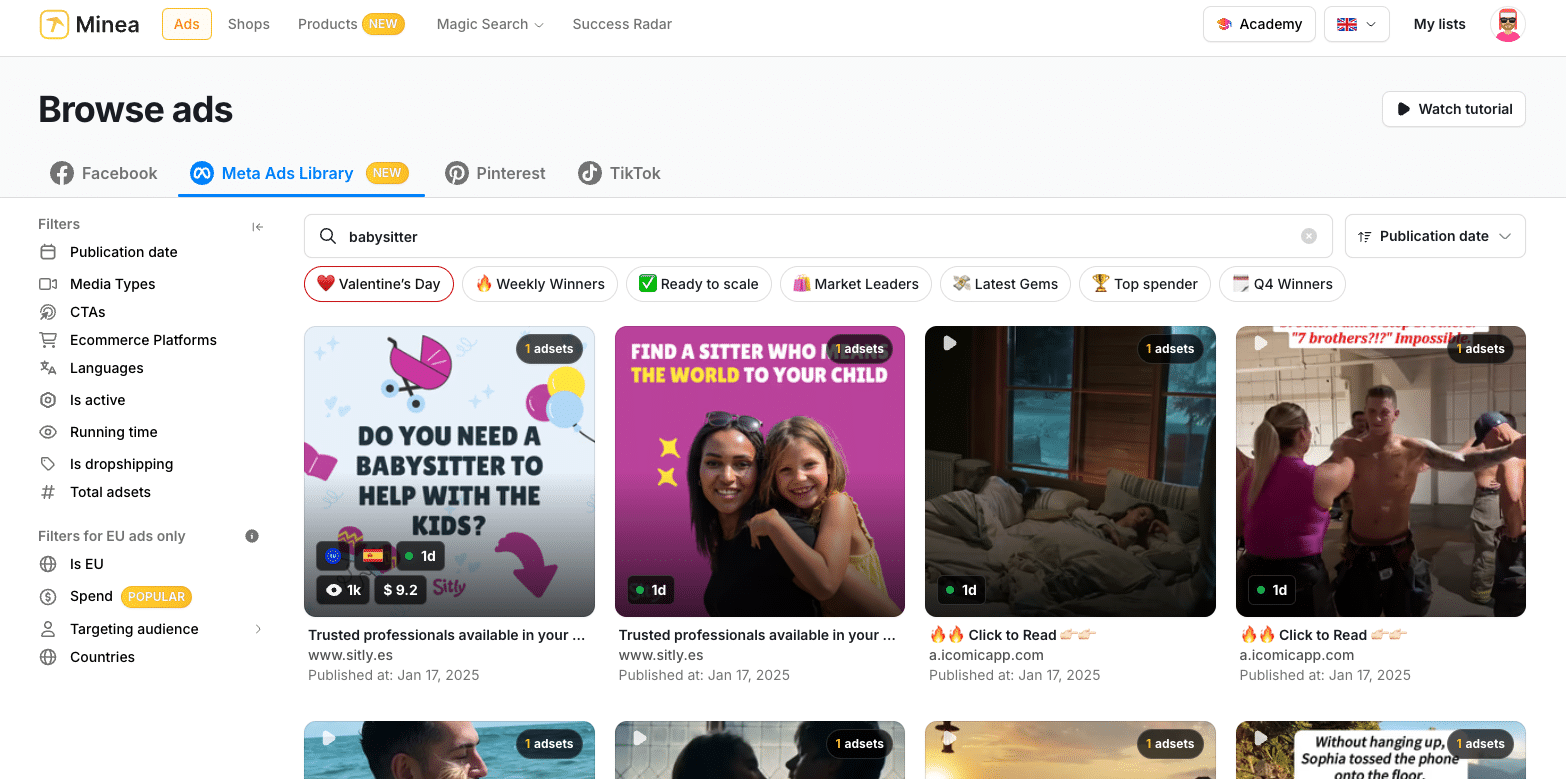Clear the babysitter search text
Screen dimensions: 1566x779
[1308, 237]
